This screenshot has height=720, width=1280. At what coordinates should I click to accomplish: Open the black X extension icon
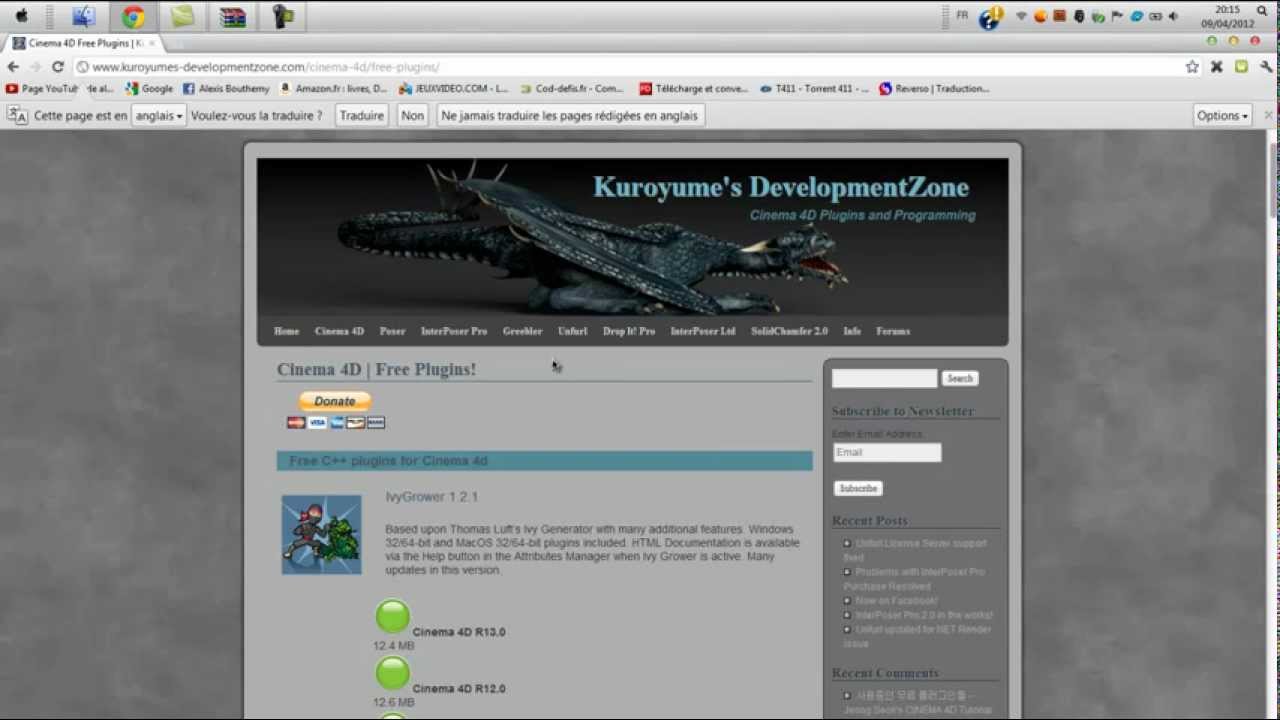point(1217,67)
